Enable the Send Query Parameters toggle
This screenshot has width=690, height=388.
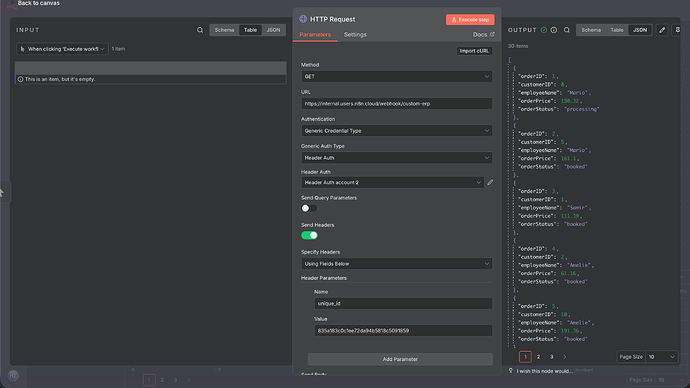click(x=309, y=208)
